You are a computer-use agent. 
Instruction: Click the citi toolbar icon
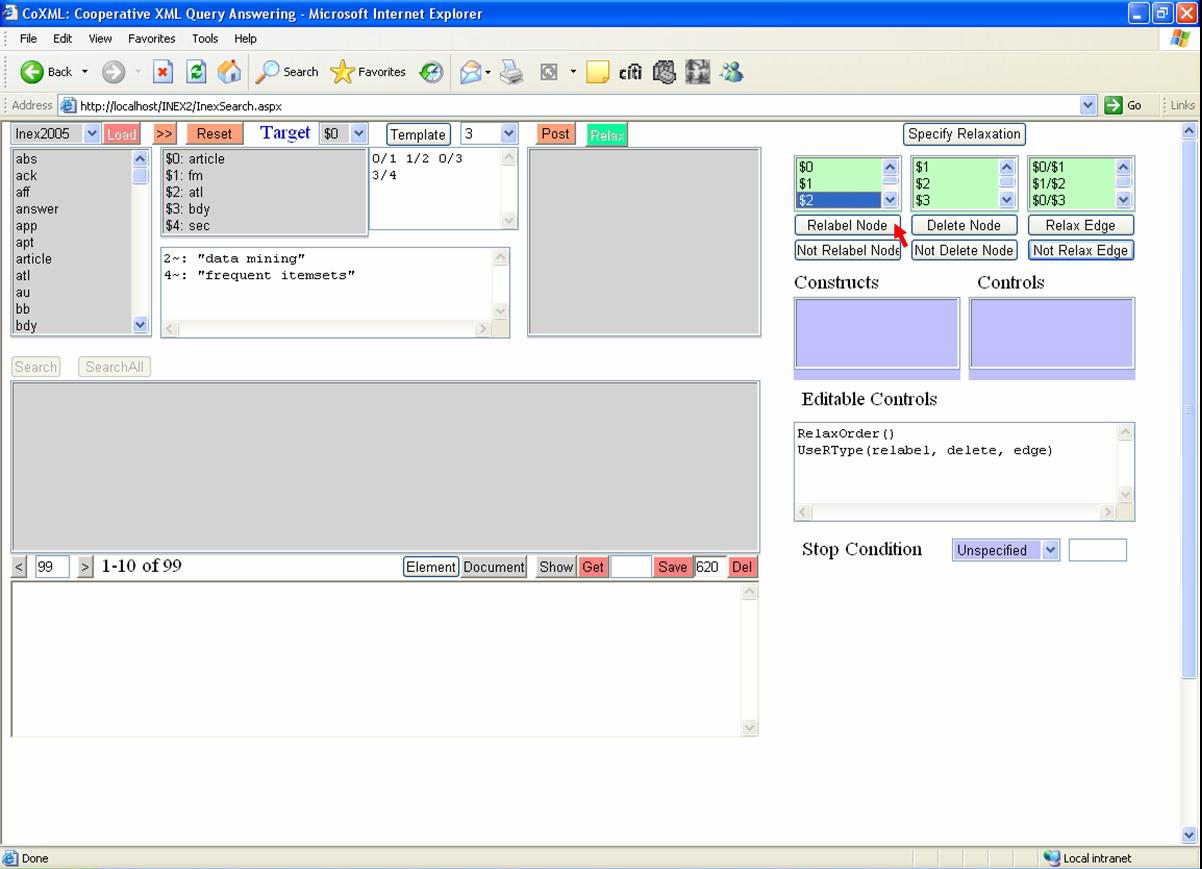[x=630, y=72]
